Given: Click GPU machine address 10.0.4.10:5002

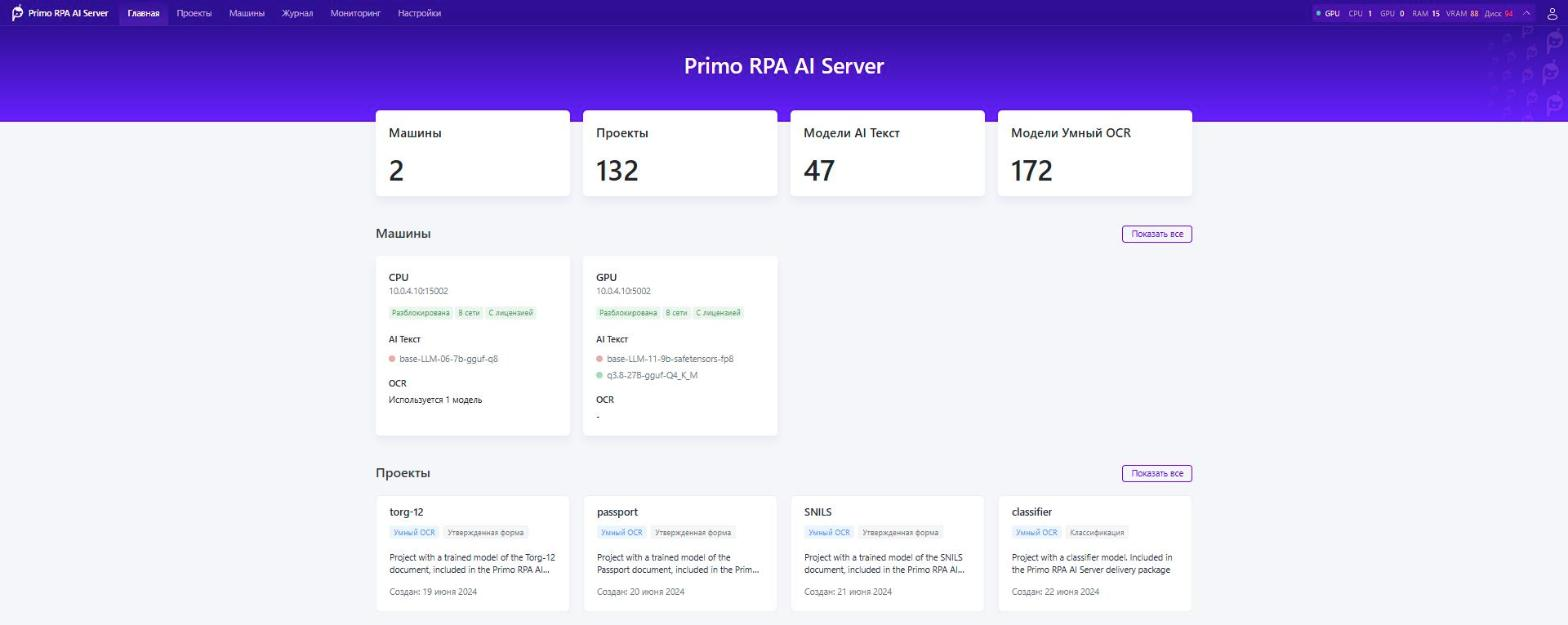Looking at the screenshot, I should pyautogui.click(x=623, y=291).
